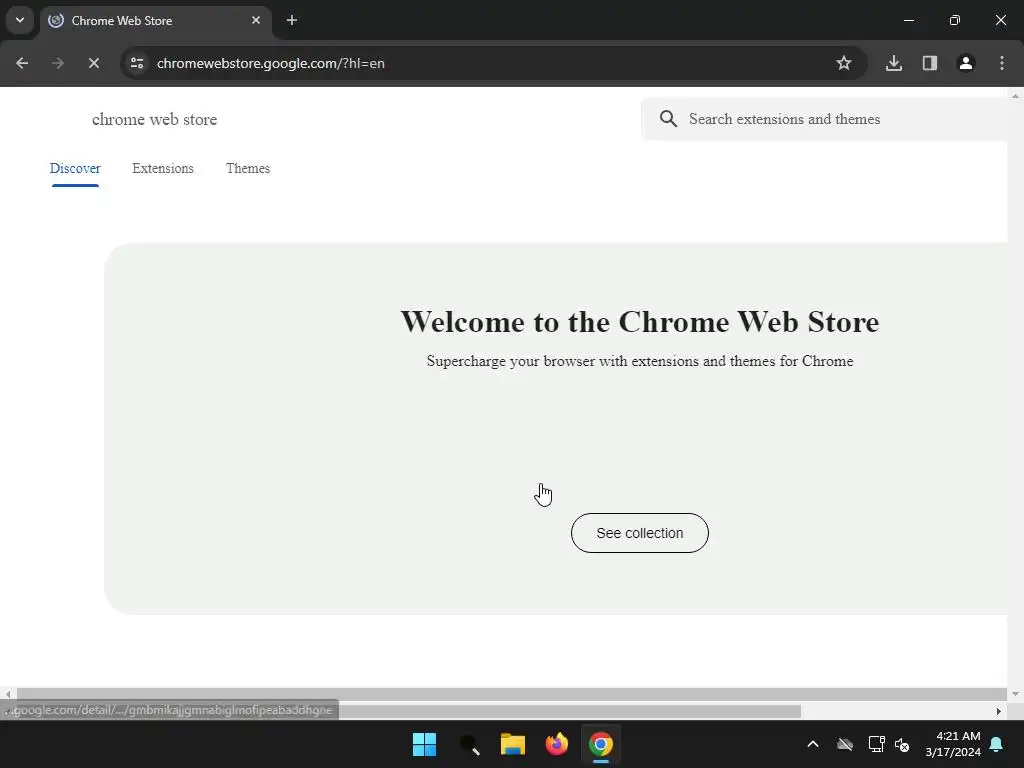Viewport: 1024px width, 768px height.
Task: Open the Chrome three-dot menu
Action: (x=1002, y=63)
